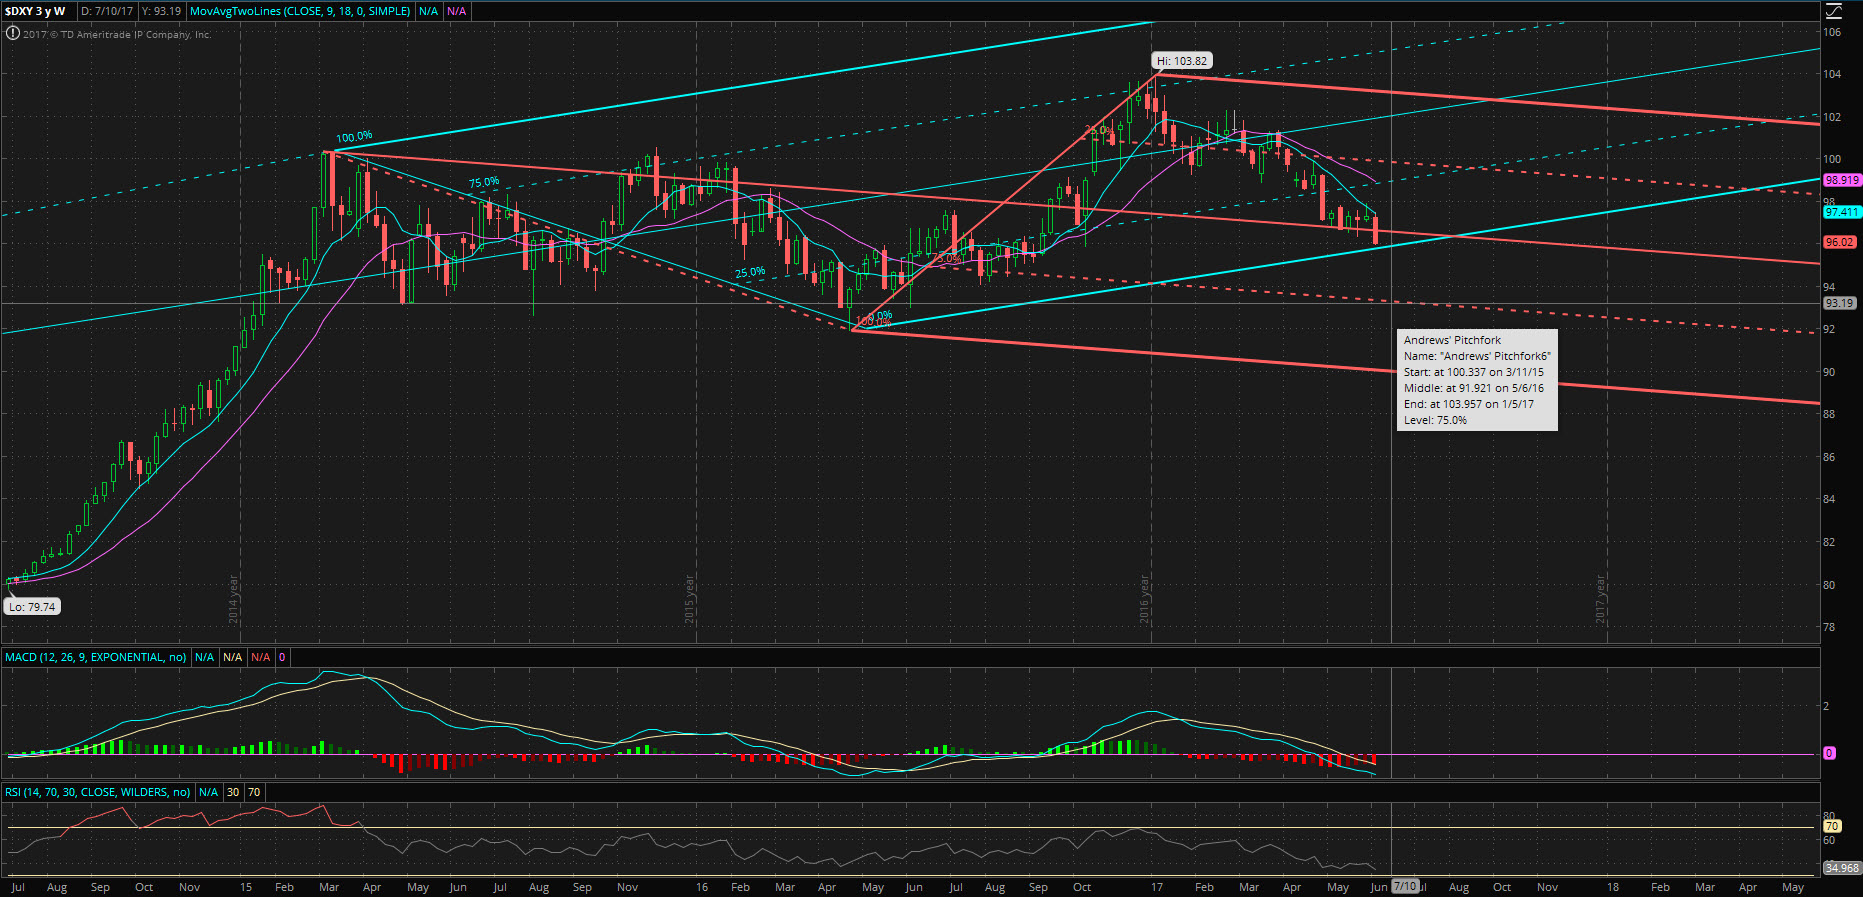Click the magenta N/A value after MovAvgTwoLines
1863x897 pixels.
click(x=456, y=11)
